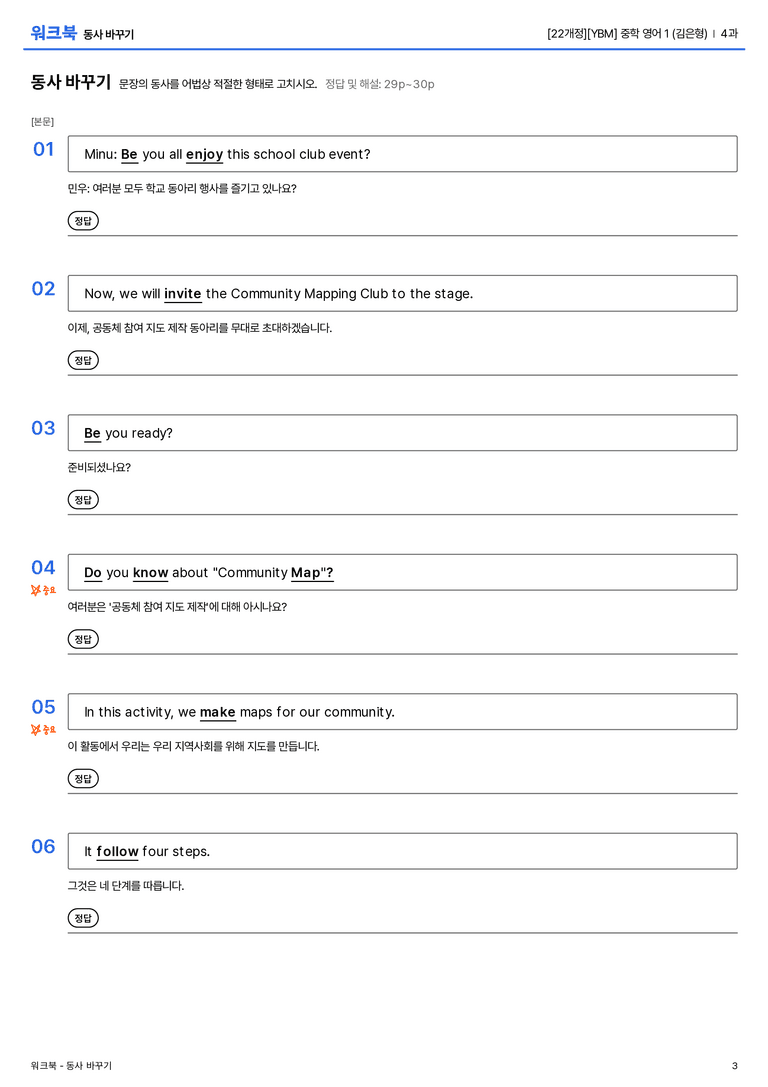Click the underlined word 'know' in sentence 04
Image resolution: width=768 pixels, height=1087 pixels.
150,573
